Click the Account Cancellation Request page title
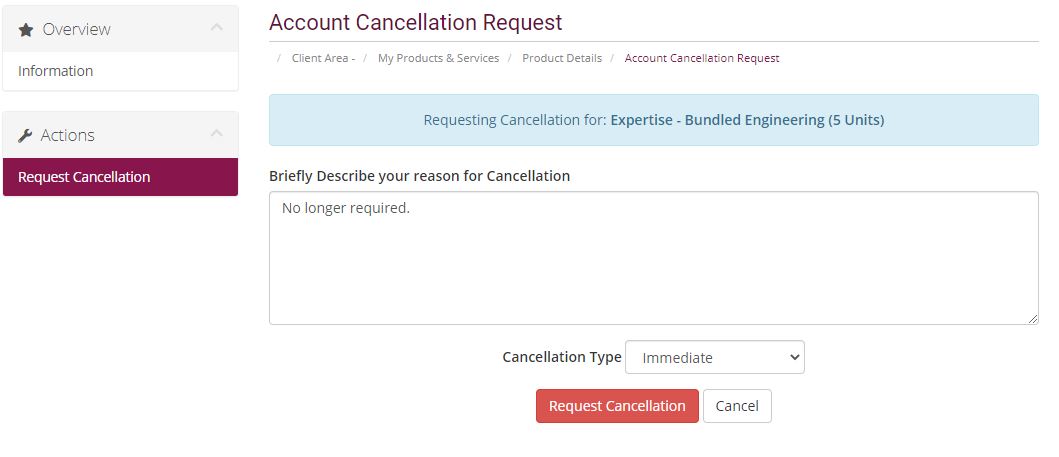Screen dimensions: 1059x457 415,22
